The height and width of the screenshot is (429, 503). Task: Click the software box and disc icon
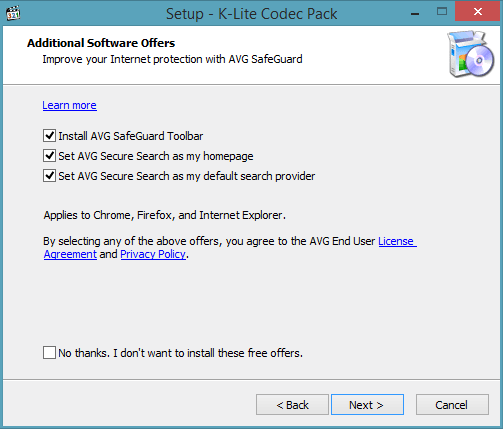(471, 54)
